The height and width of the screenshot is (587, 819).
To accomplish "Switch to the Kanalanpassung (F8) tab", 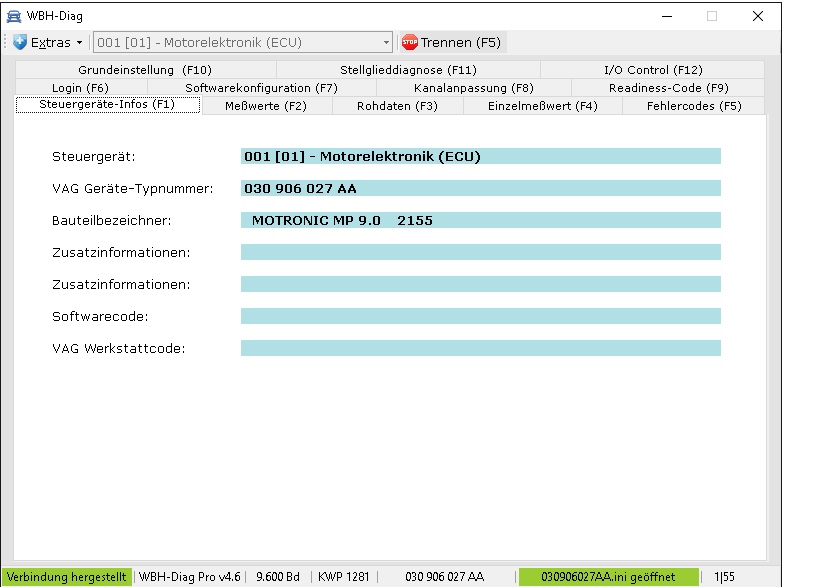I will coord(473,88).
